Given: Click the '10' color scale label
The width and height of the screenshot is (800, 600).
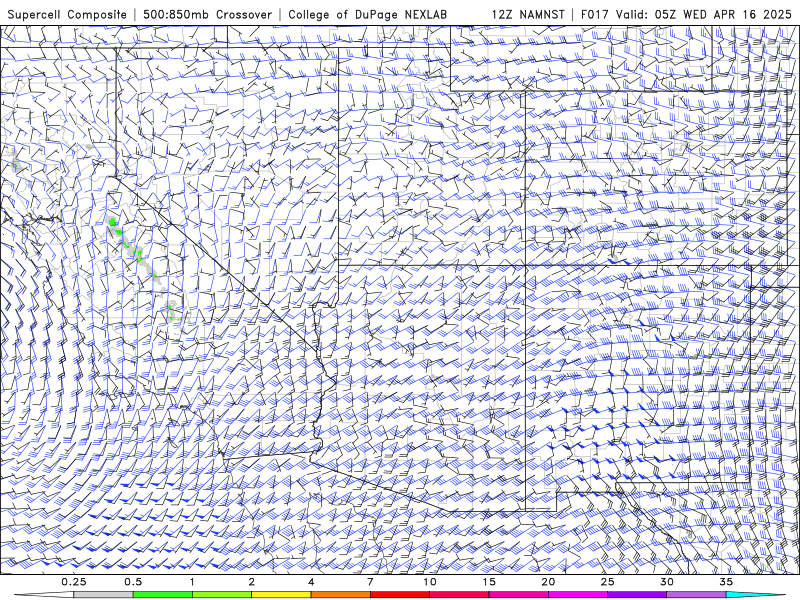Looking at the screenshot, I should [430, 582].
